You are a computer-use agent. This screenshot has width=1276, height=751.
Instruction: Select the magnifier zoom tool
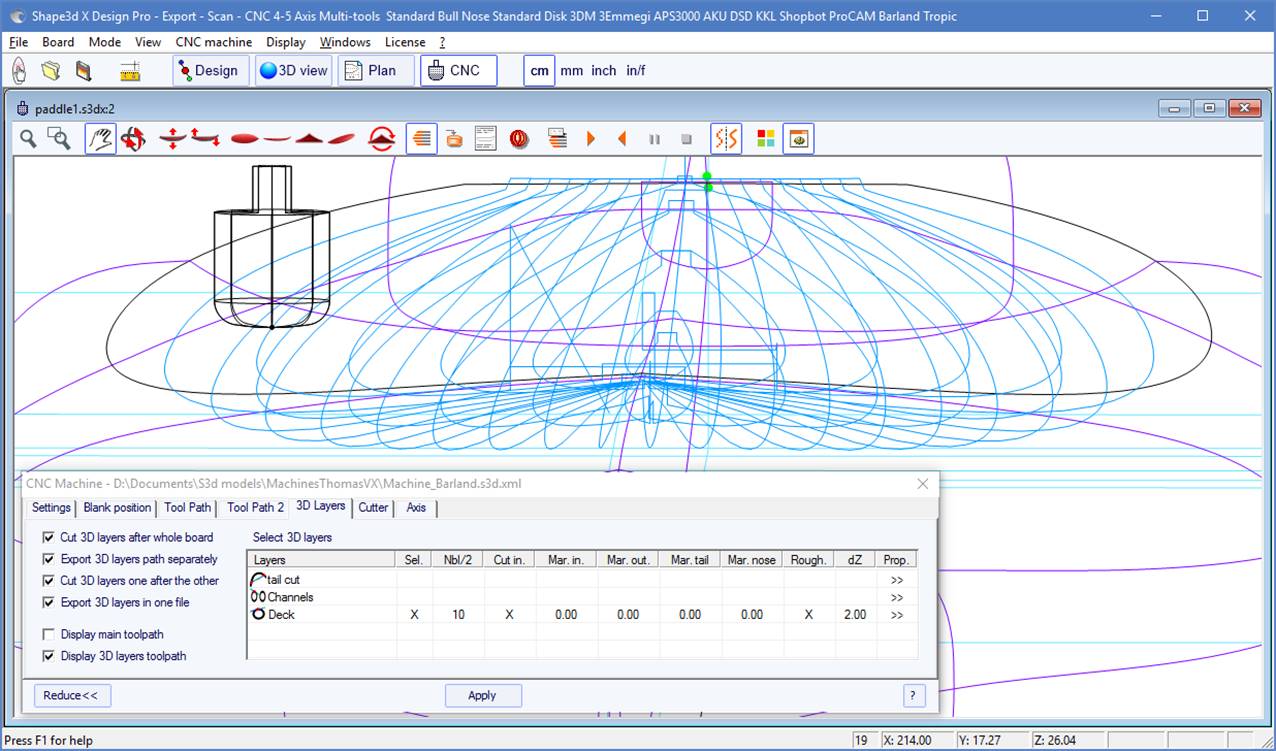tap(28, 139)
